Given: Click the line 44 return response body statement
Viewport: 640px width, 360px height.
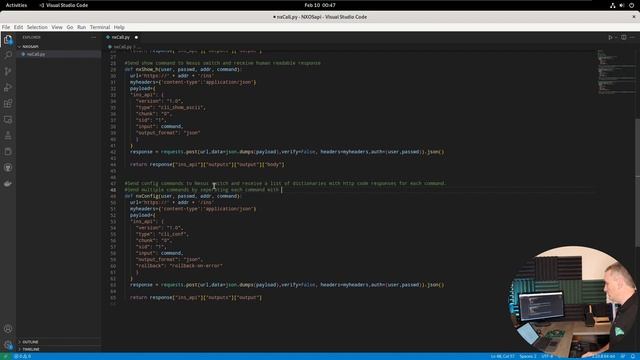Looking at the screenshot, I should point(207,164).
